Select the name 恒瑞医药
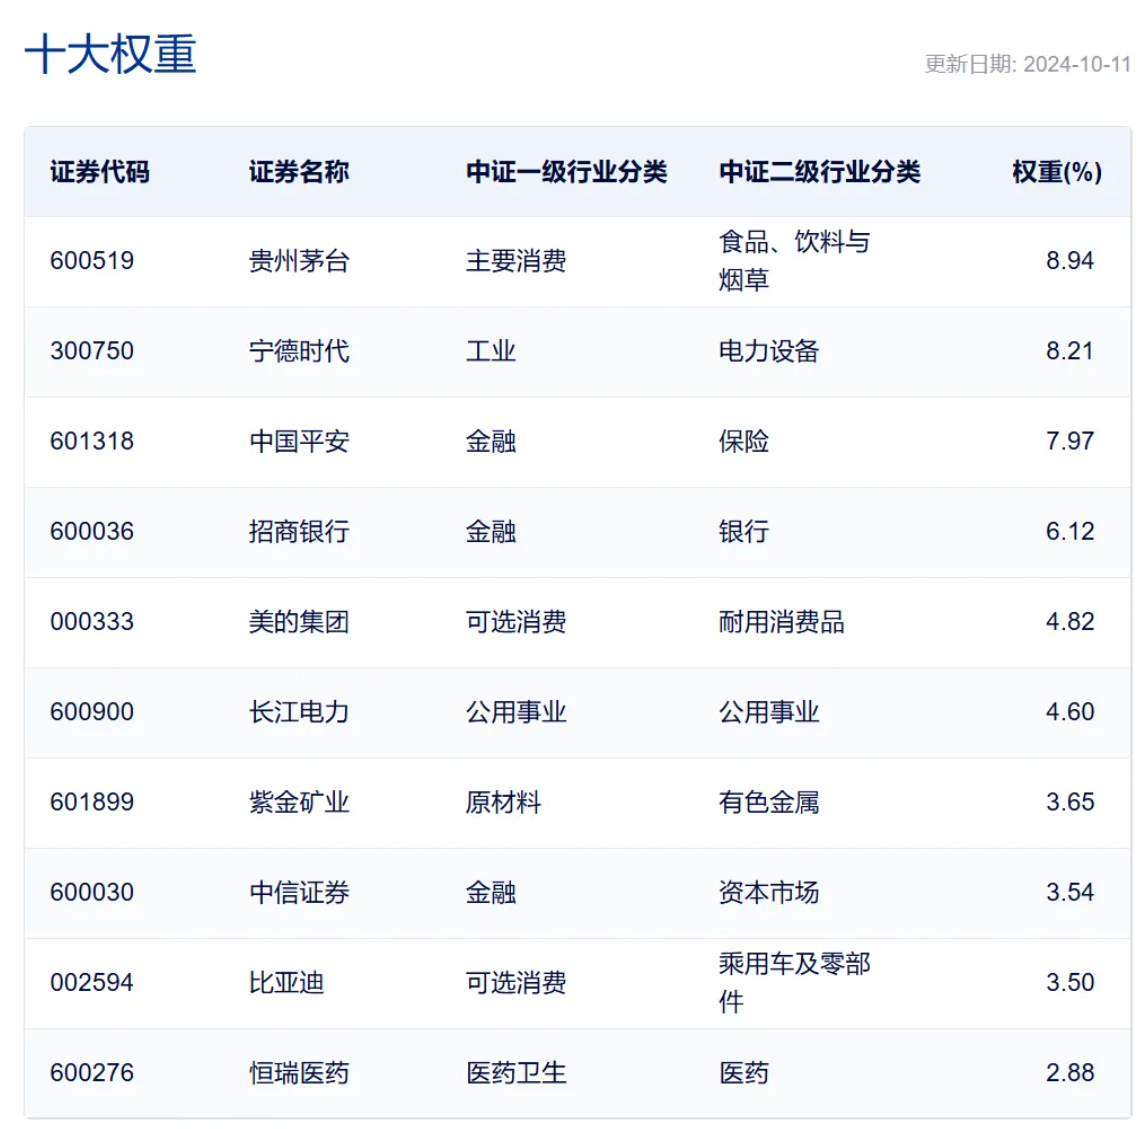 click(x=299, y=1073)
